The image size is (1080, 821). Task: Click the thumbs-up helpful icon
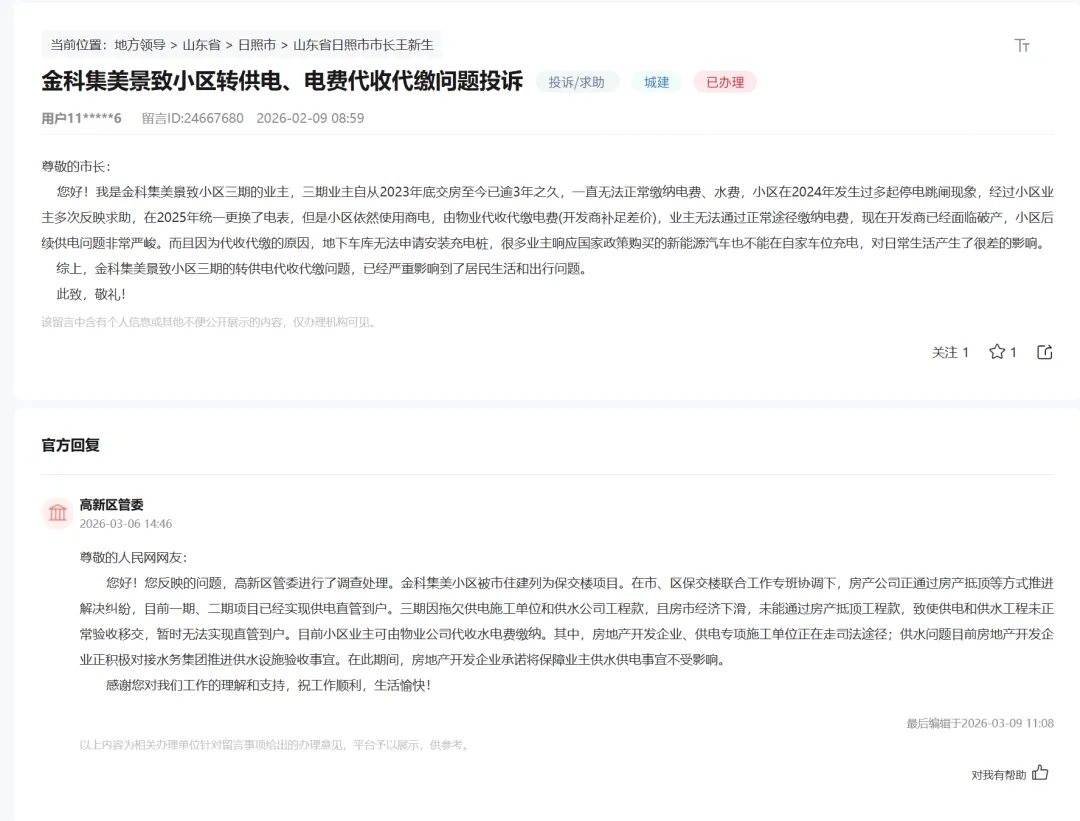(x=1040, y=773)
